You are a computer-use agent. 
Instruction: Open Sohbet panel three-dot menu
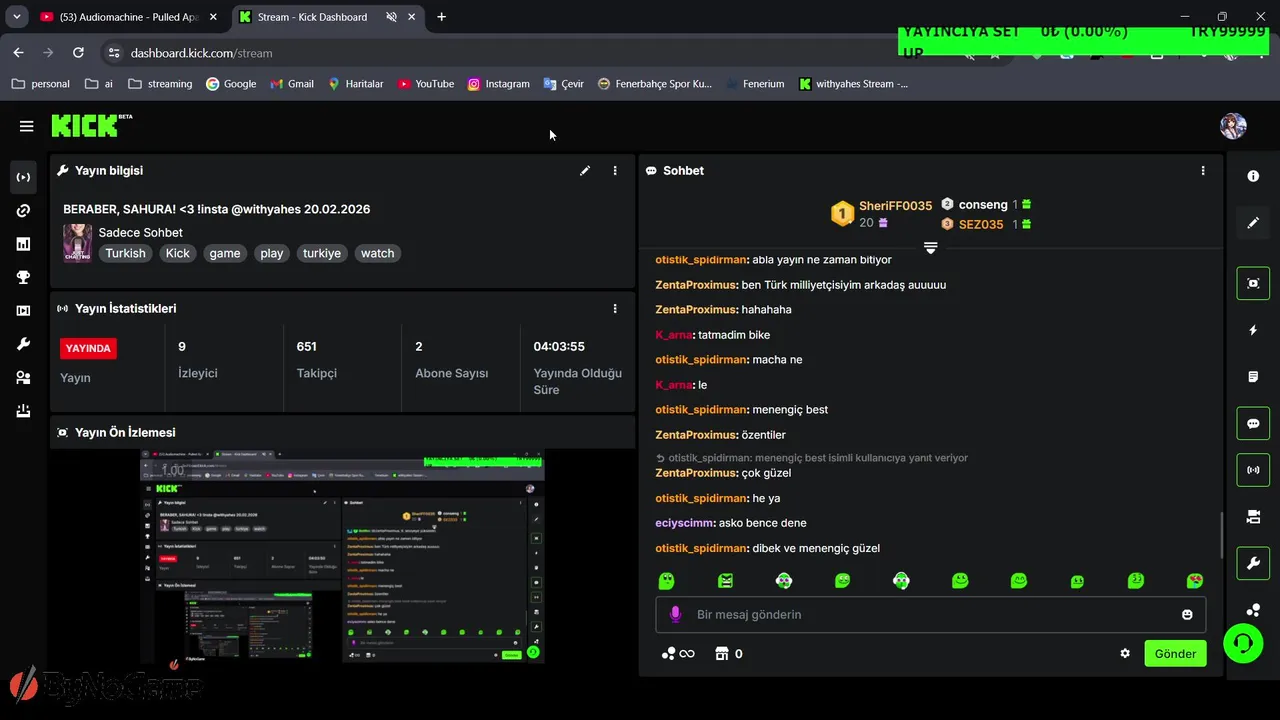coord(1203,171)
